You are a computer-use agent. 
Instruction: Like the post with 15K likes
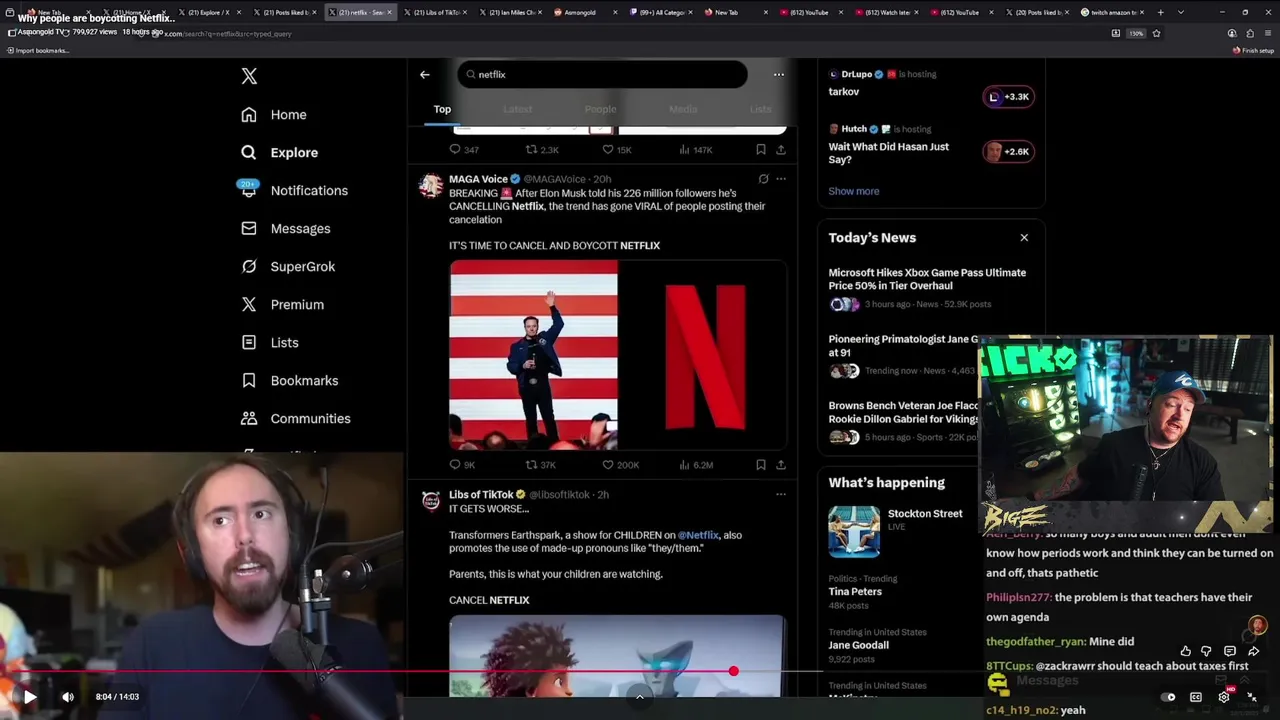(x=616, y=150)
